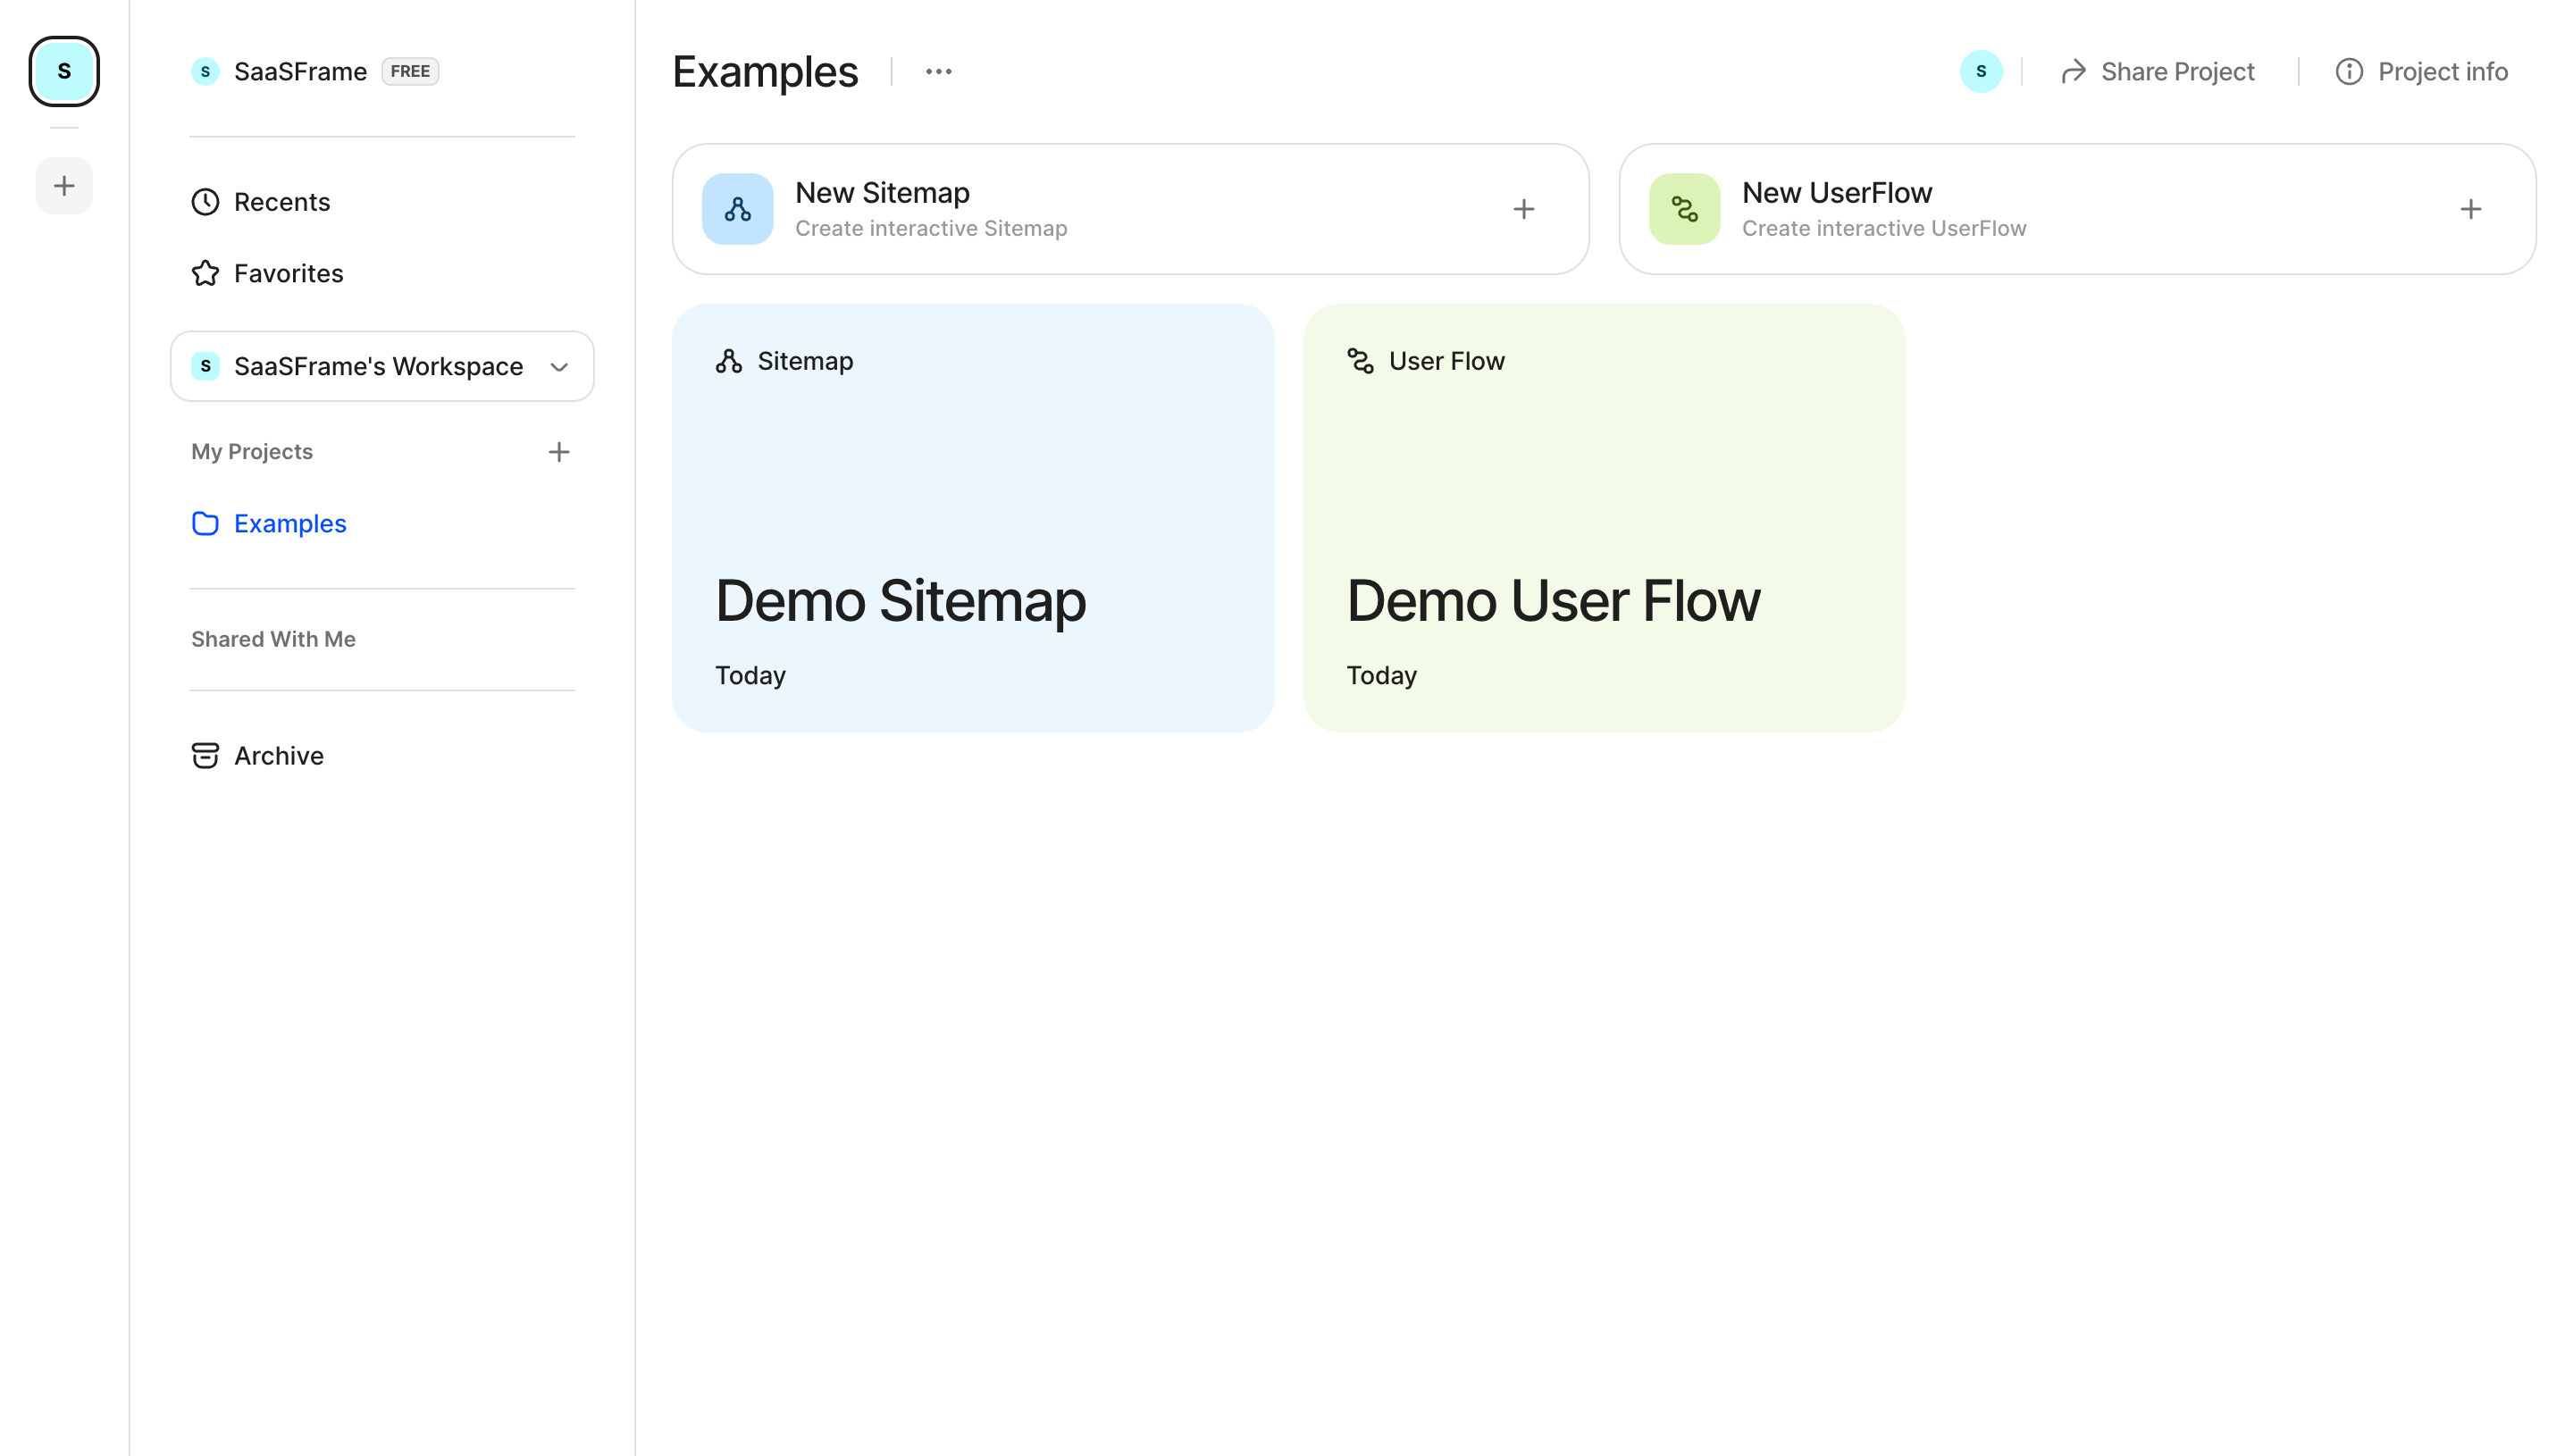Open the Examples more options menu
Viewport: 2573px width, 1456px height.
[938, 71]
